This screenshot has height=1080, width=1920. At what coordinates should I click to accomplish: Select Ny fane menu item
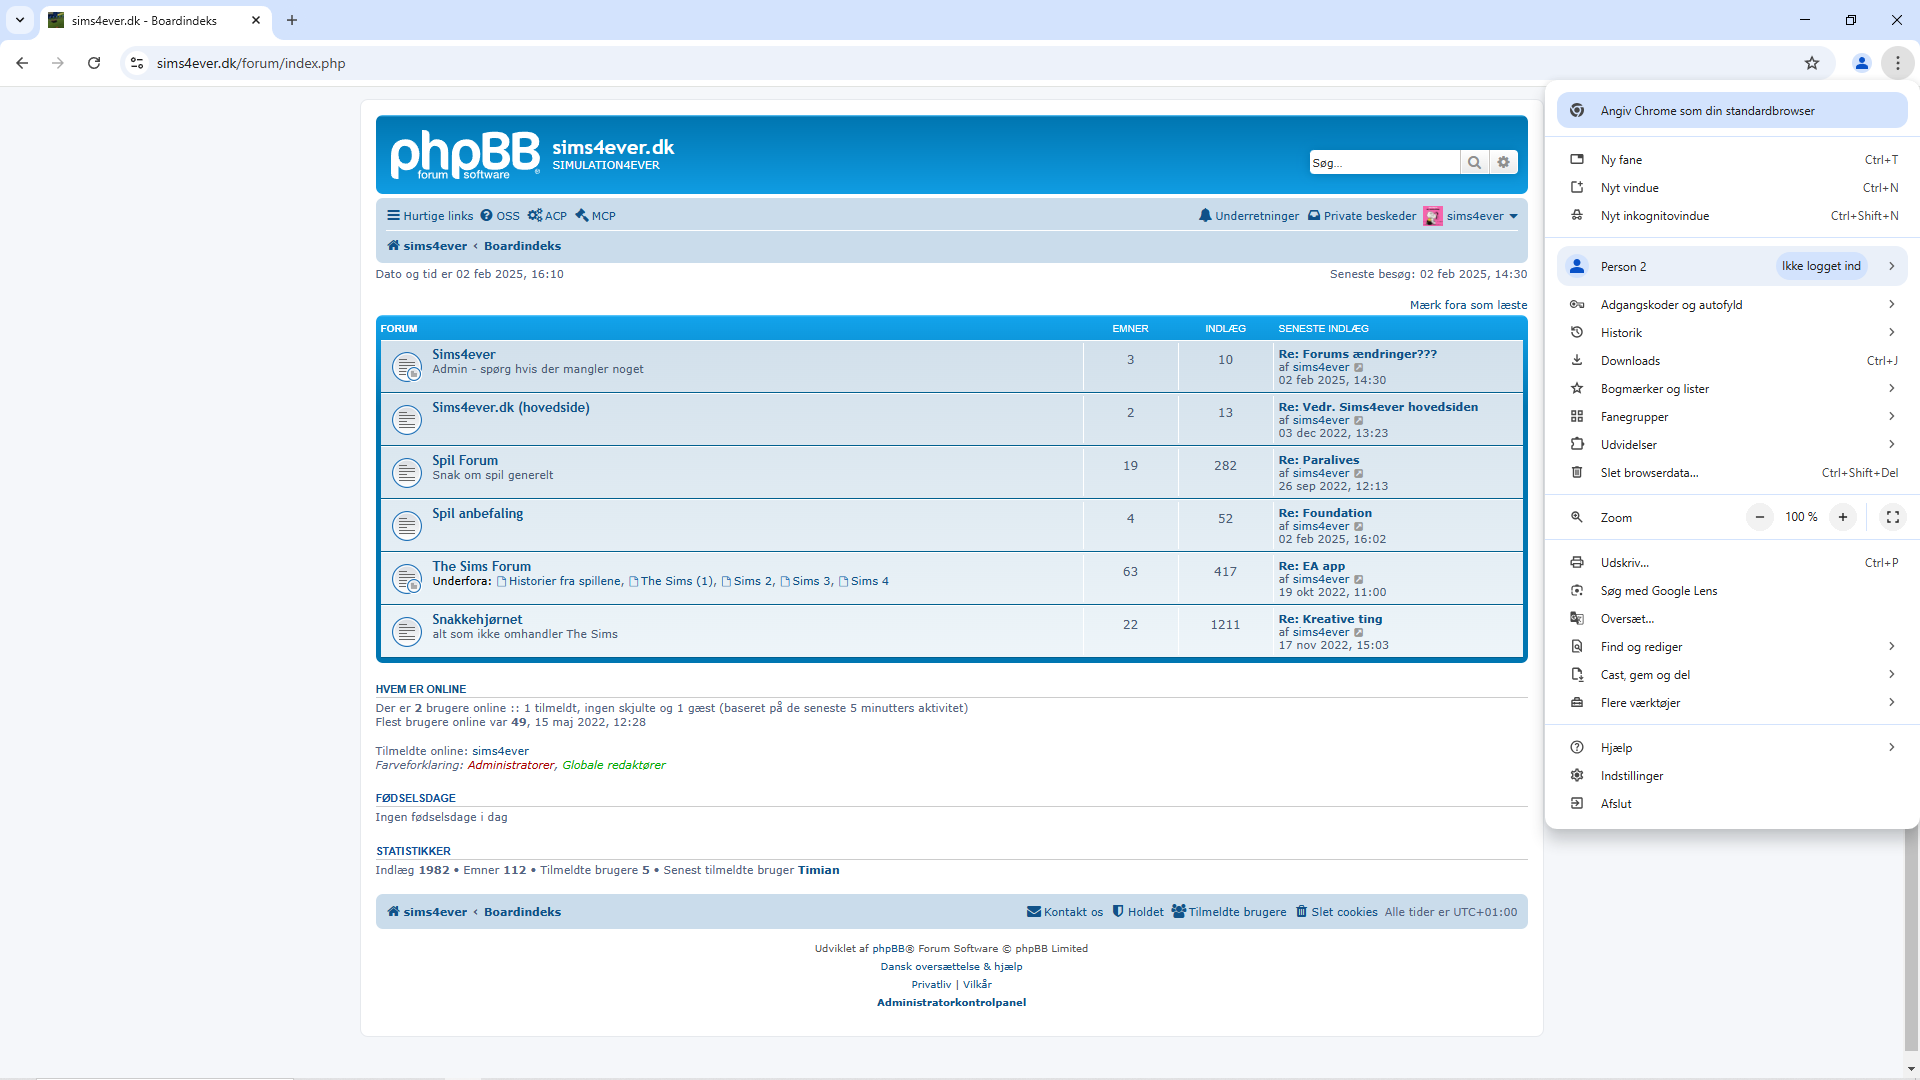tap(1732, 160)
